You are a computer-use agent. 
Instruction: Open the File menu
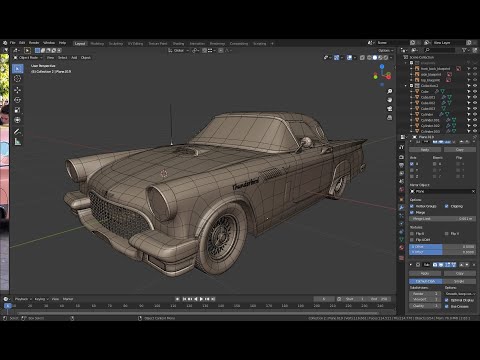[13, 43]
